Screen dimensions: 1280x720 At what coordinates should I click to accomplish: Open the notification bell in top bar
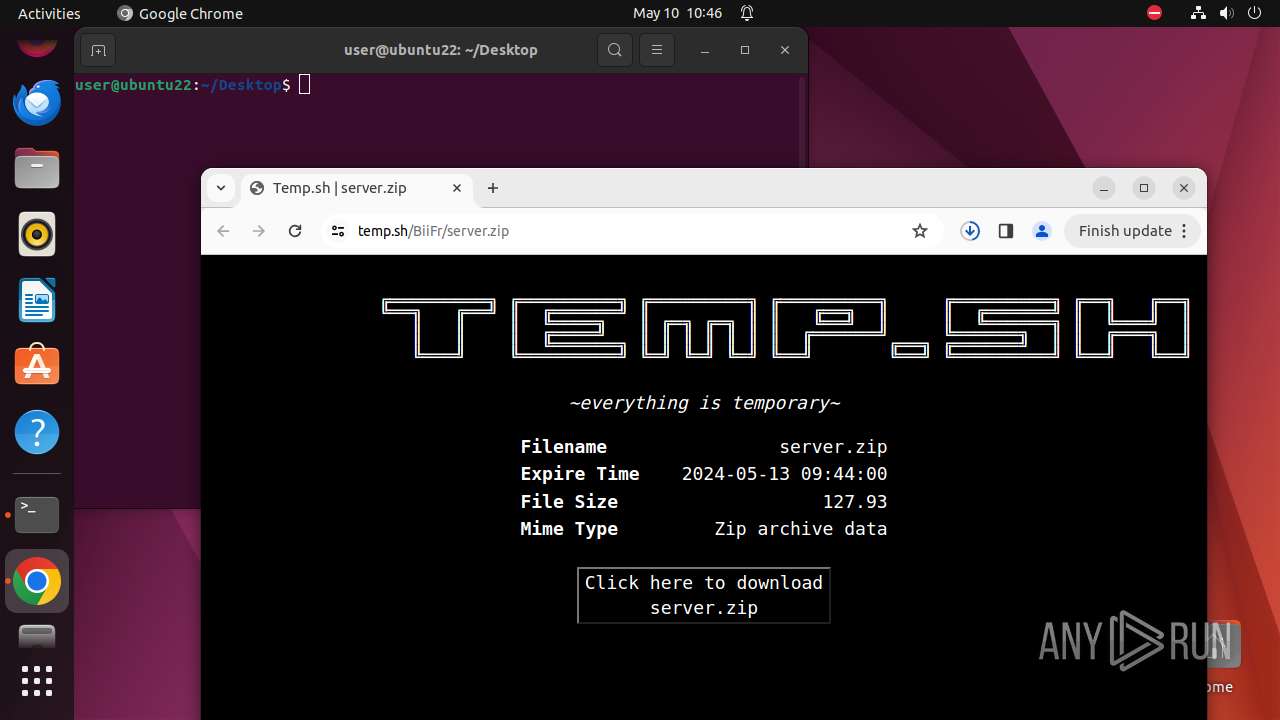click(747, 13)
